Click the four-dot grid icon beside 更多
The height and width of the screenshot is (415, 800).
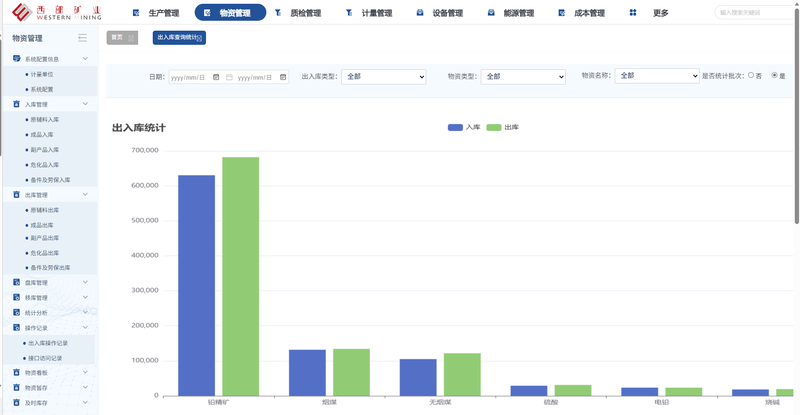coord(633,13)
